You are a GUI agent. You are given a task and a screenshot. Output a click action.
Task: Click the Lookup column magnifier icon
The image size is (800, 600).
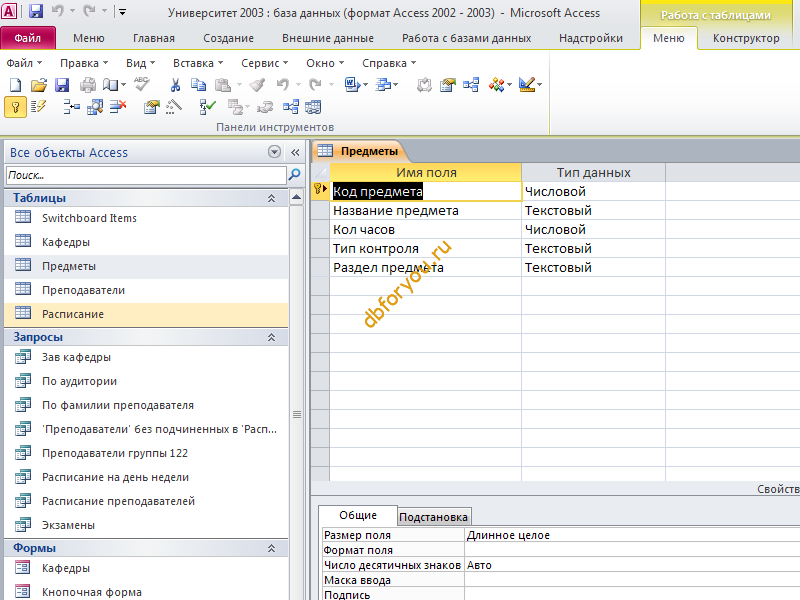pos(95,107)
